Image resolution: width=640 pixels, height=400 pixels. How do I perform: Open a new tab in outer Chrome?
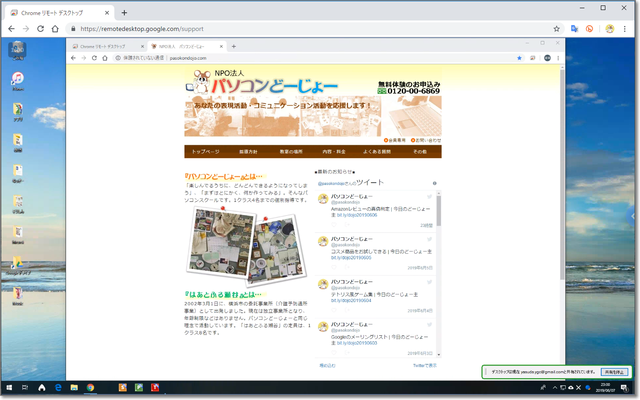[124, 13]
